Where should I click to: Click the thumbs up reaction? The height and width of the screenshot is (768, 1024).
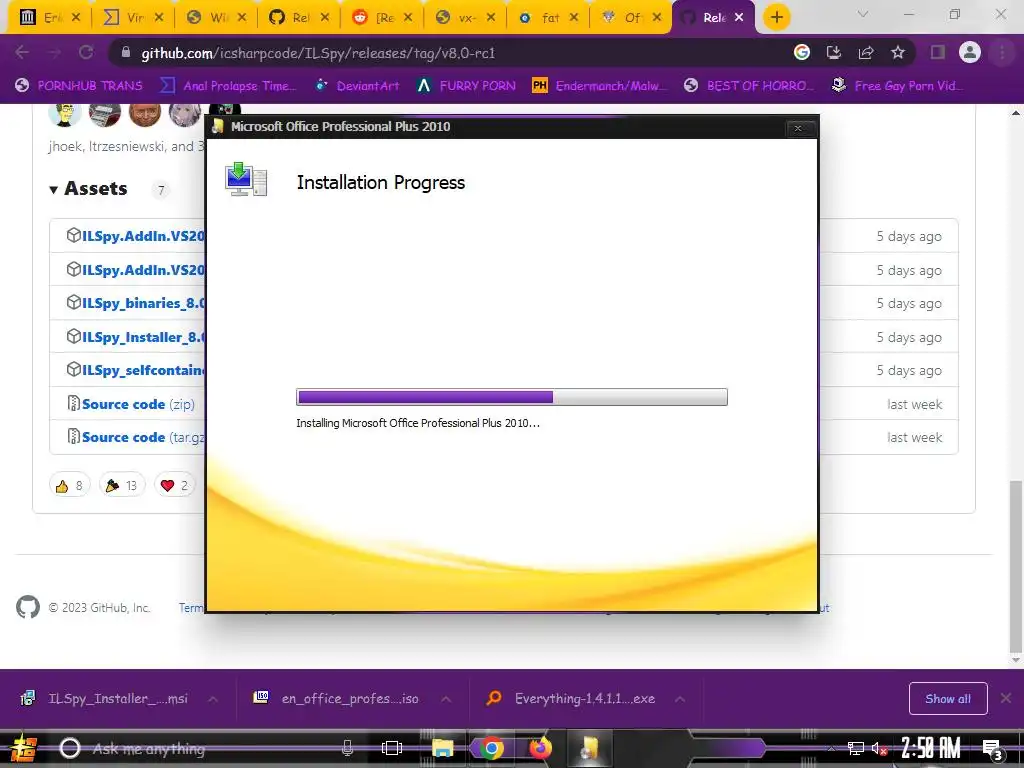(69, 485)
